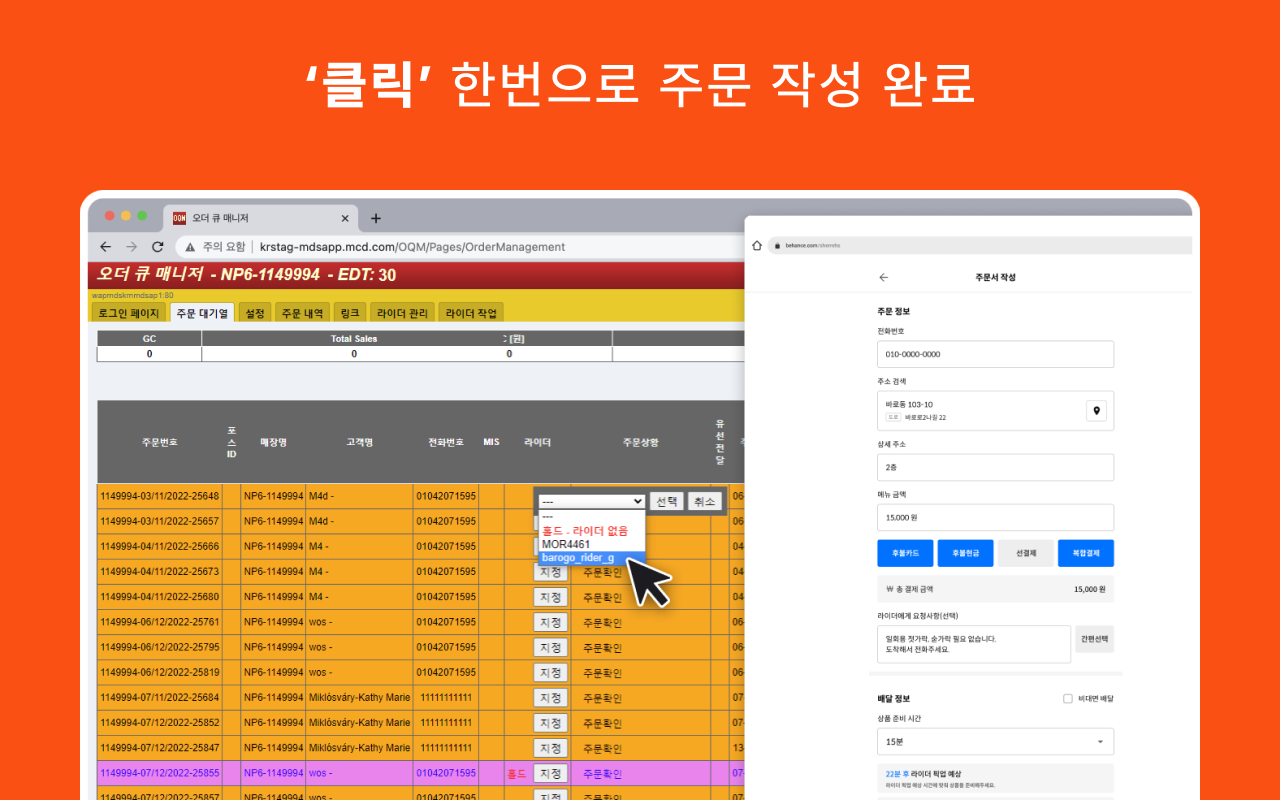The width and height of the screenshot is (1280, 800).
Task: Click the OQM favicon on the browser tab
Action: pos(180,218)
